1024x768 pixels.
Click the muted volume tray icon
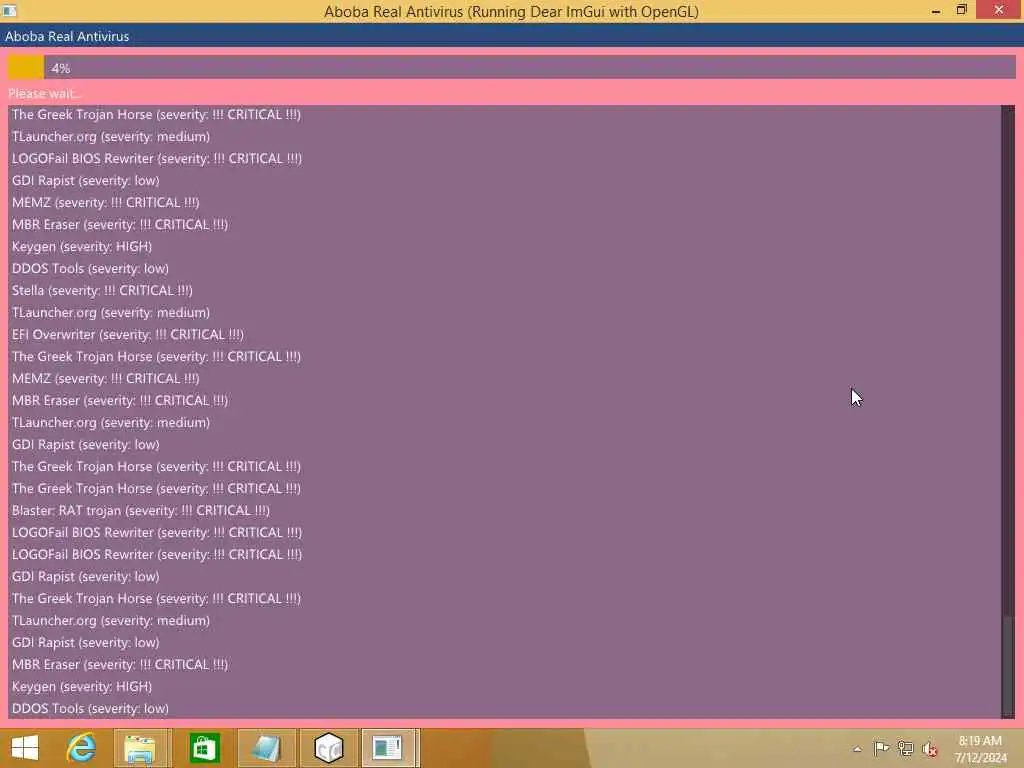click(x=929, y=749)
